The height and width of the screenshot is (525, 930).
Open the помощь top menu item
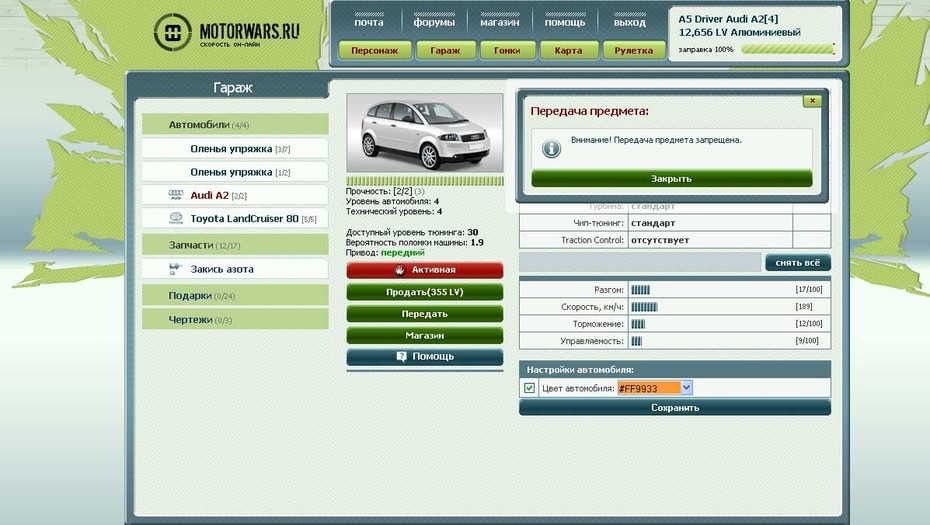pyautogui.click(x=565, y=22)
